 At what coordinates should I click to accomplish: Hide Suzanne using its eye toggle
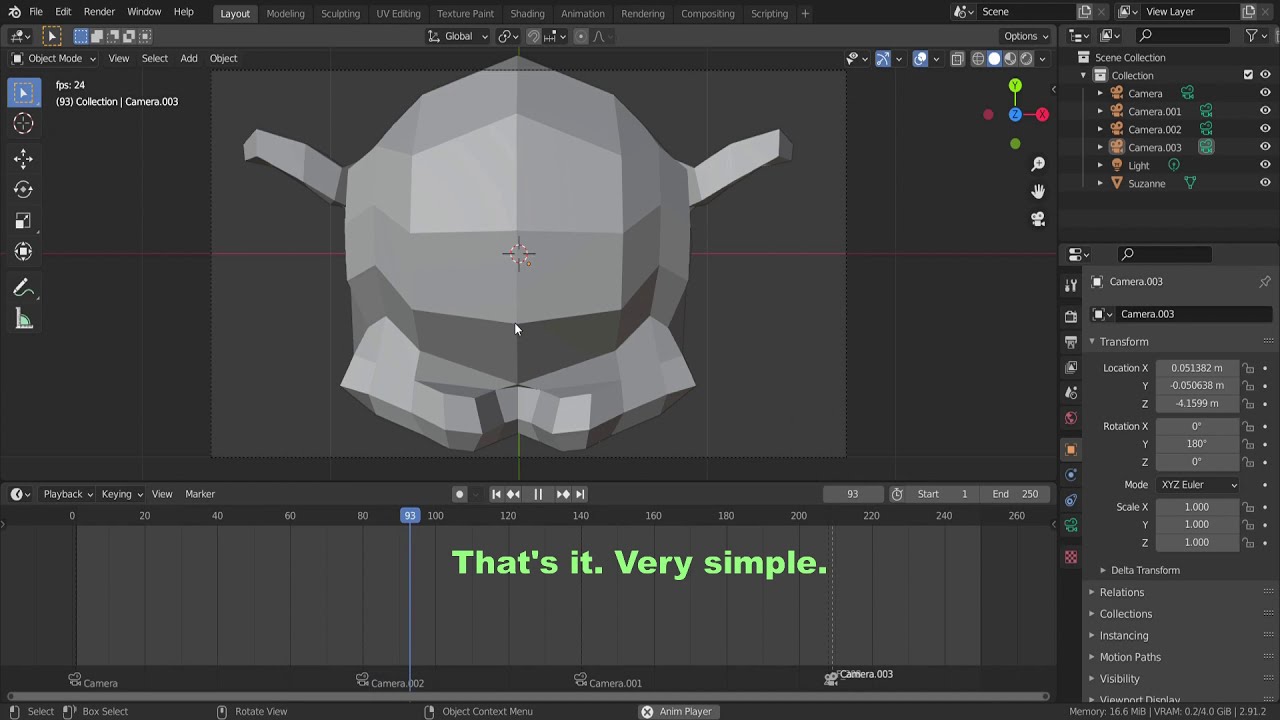(1264, 183)
